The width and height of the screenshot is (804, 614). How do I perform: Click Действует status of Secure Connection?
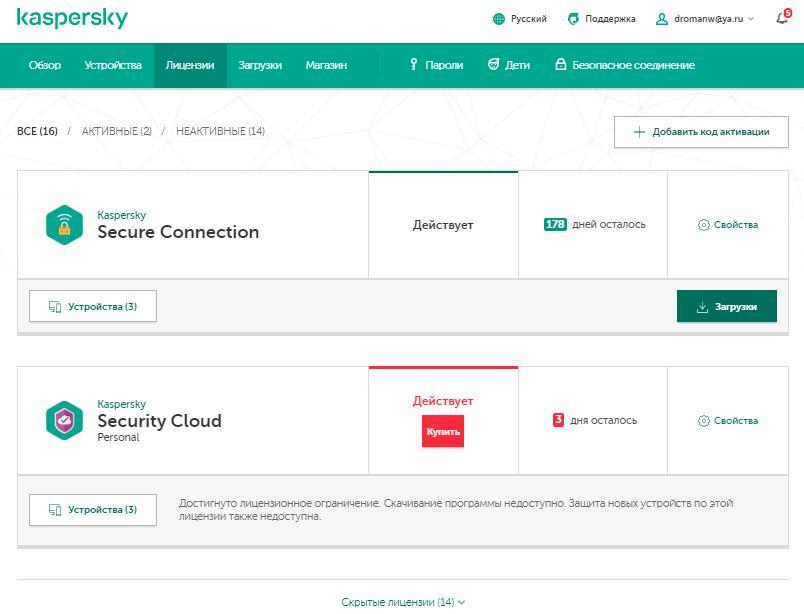tap(443, 225)
